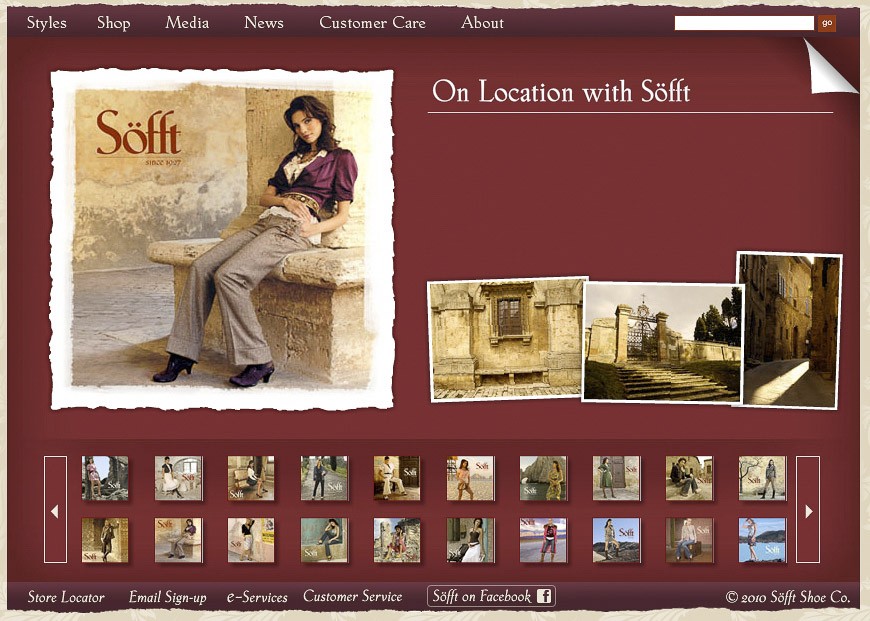Open the Styles menu
The width and height of the screenshot is (870, 621).
(x=47, y=23)
